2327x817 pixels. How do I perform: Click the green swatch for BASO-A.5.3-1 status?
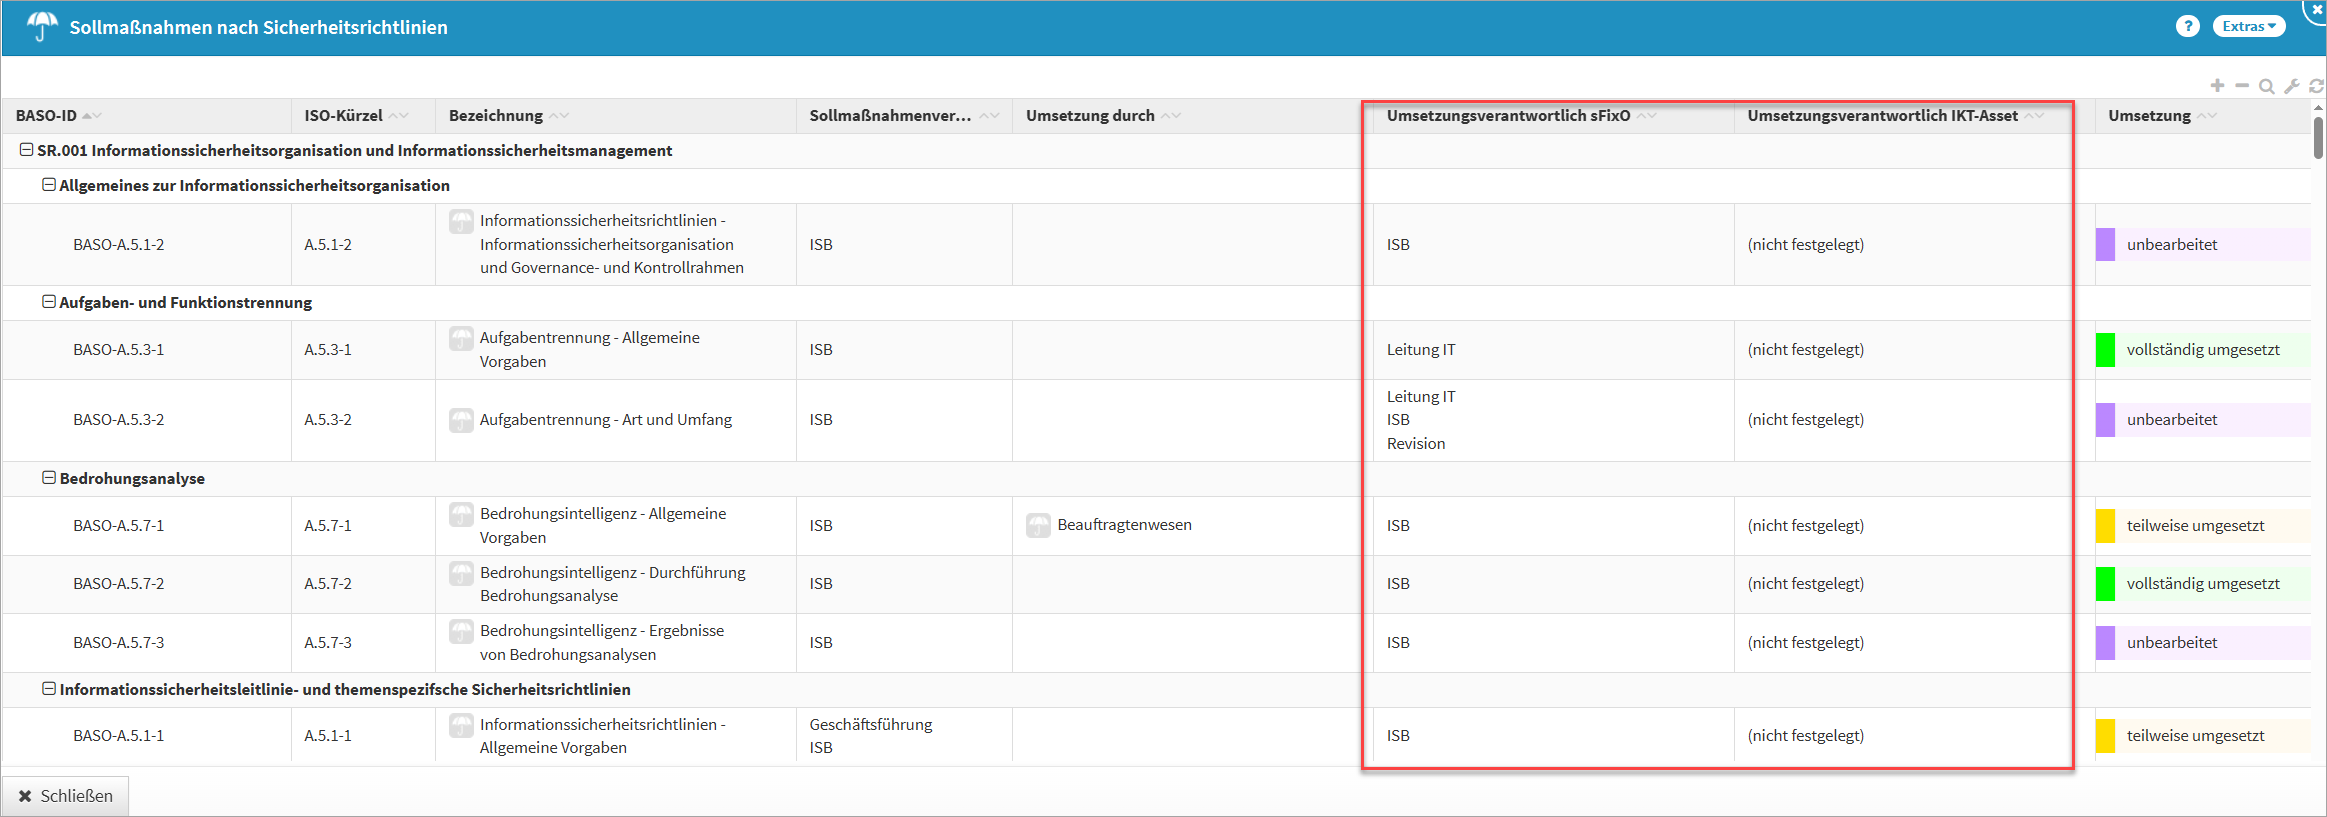point(2105,350)
